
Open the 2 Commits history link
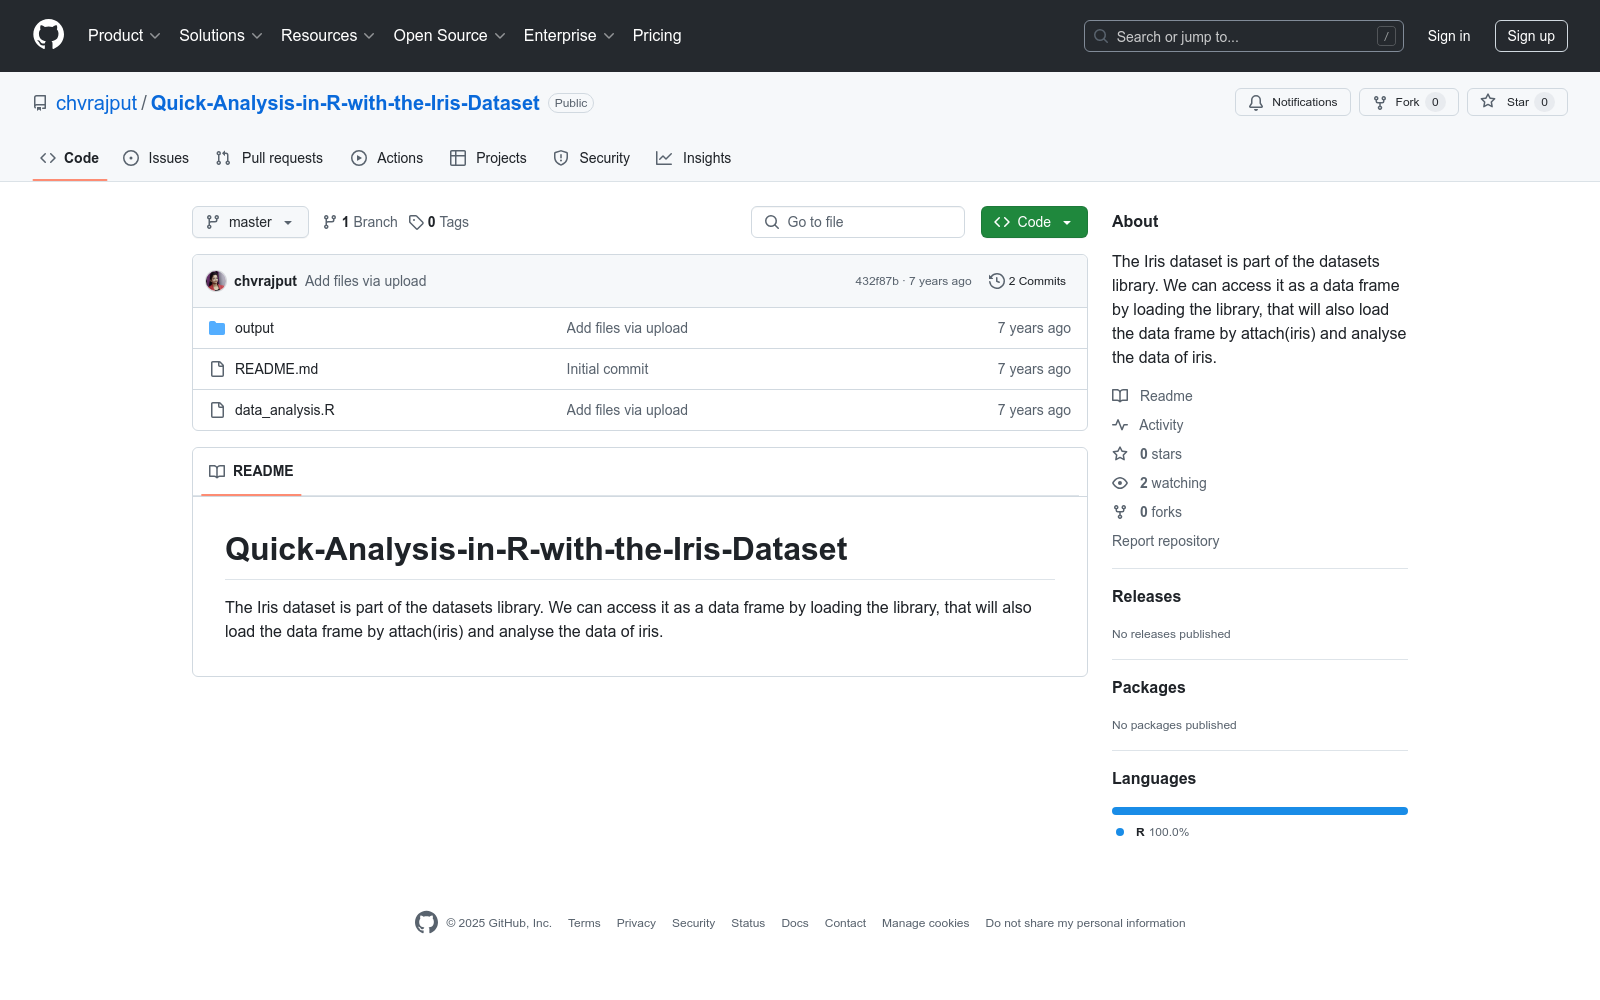[1027, 281]
